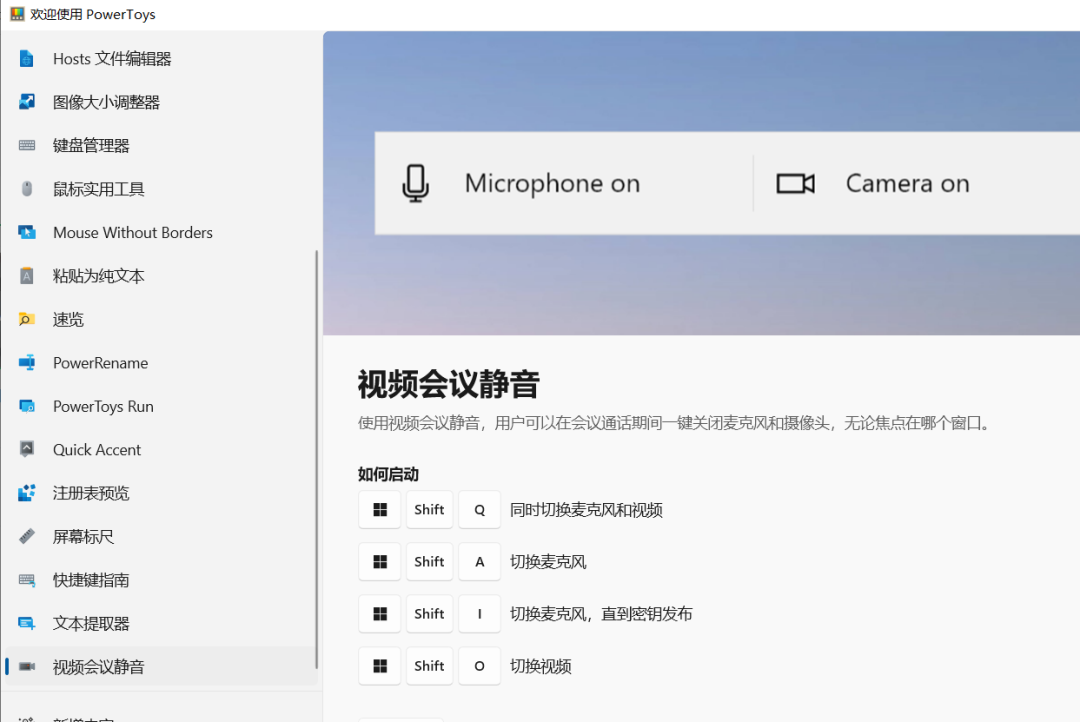The image size is (1080, 722).
Task: Click Windows key in the Q shortcut row
Action: [x=380, y=510]
